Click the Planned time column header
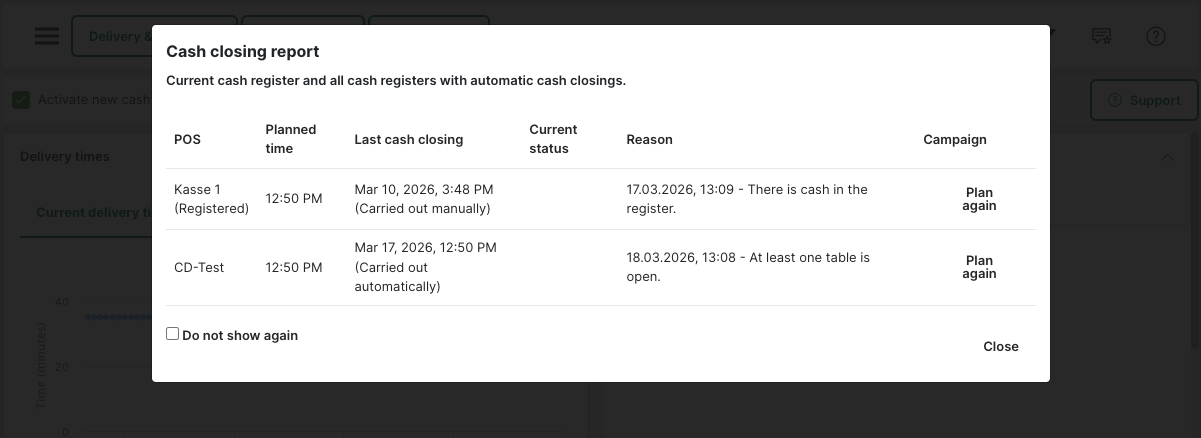Viewport: 1201px width, 438px height. (x=290, y=139)
